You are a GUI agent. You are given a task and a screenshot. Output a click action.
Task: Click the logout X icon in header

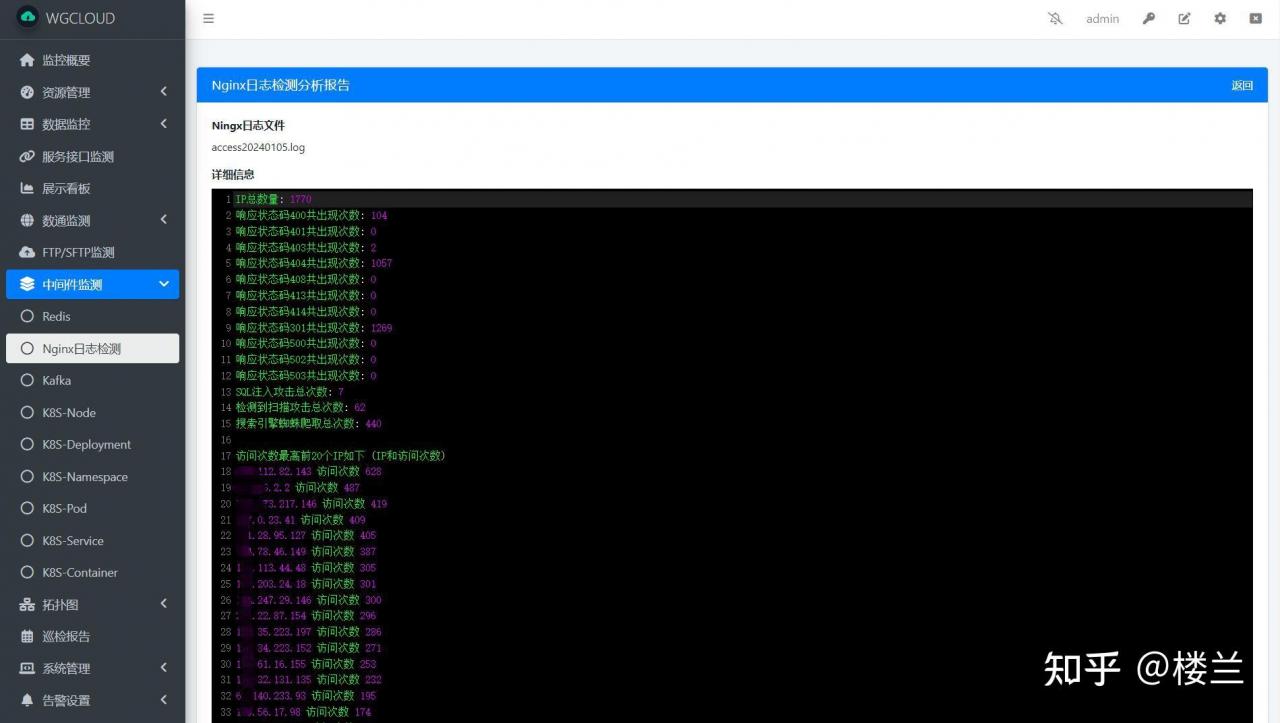(x=1255, y=18)
